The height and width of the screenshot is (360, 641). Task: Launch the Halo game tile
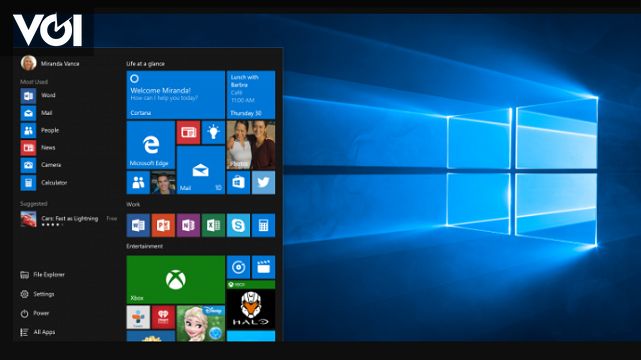tap(251, 305)
